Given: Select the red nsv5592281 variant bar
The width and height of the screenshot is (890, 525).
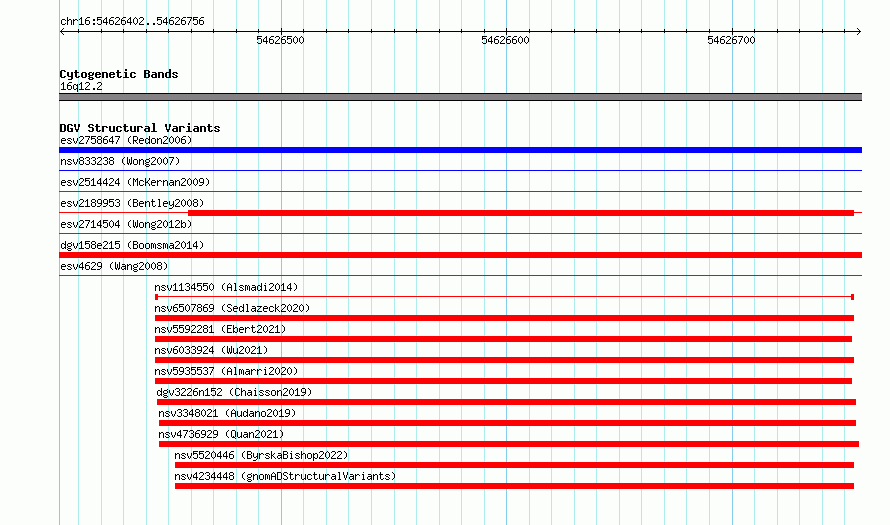Looking at the screenshot, I should (x=503, y=339).
